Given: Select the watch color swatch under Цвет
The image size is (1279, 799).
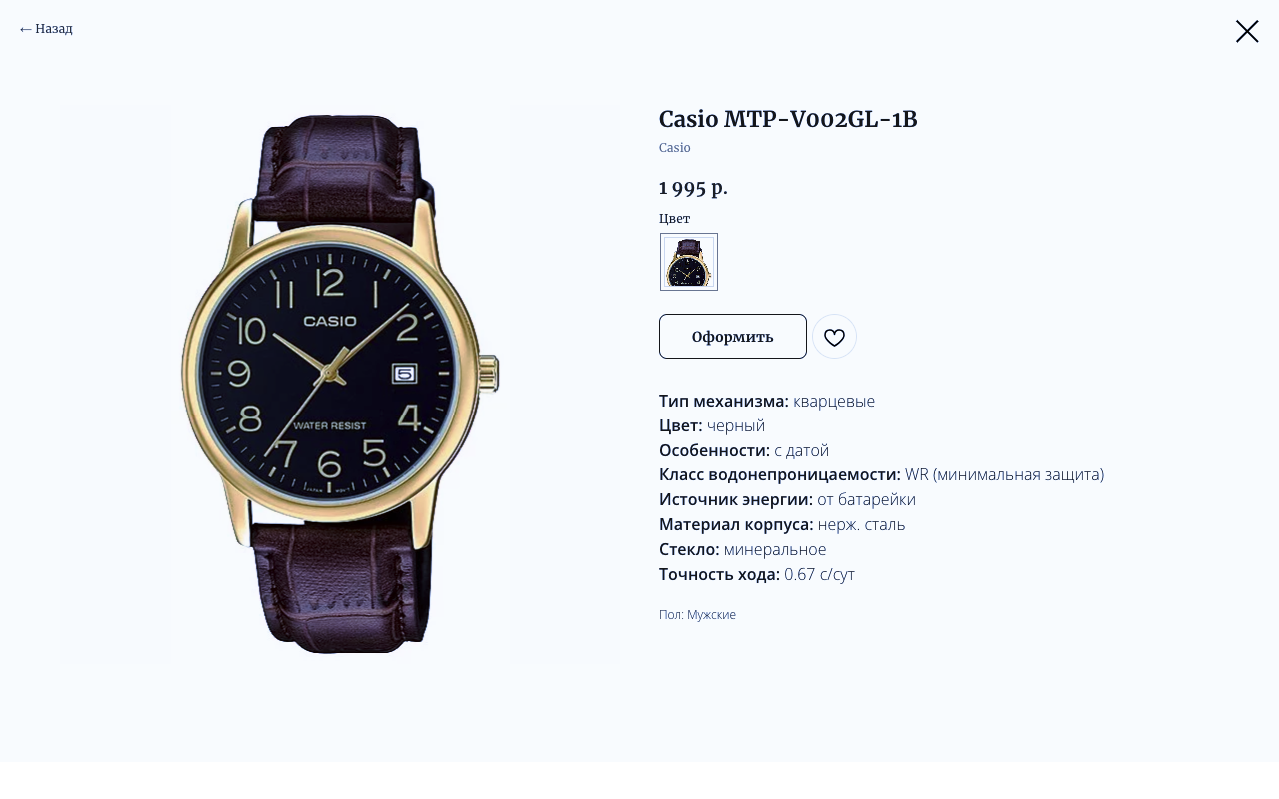Looking at the screenshot, I should [689, 262].
